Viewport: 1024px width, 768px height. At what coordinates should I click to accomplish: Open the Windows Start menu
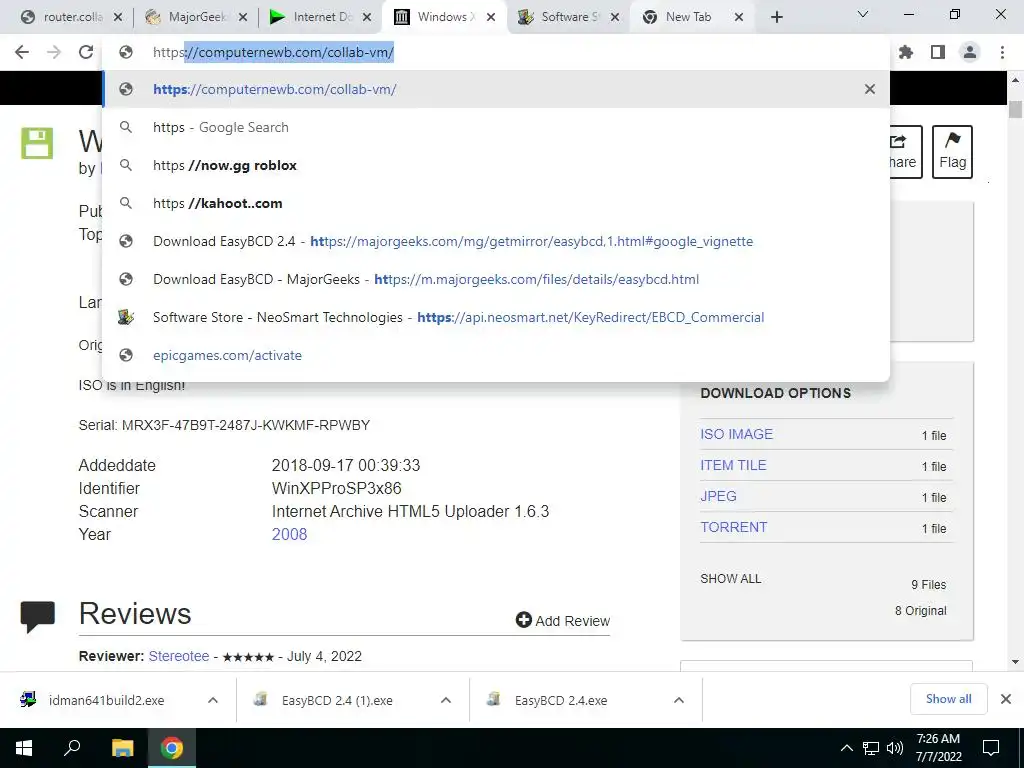click(x=24, y=748)
